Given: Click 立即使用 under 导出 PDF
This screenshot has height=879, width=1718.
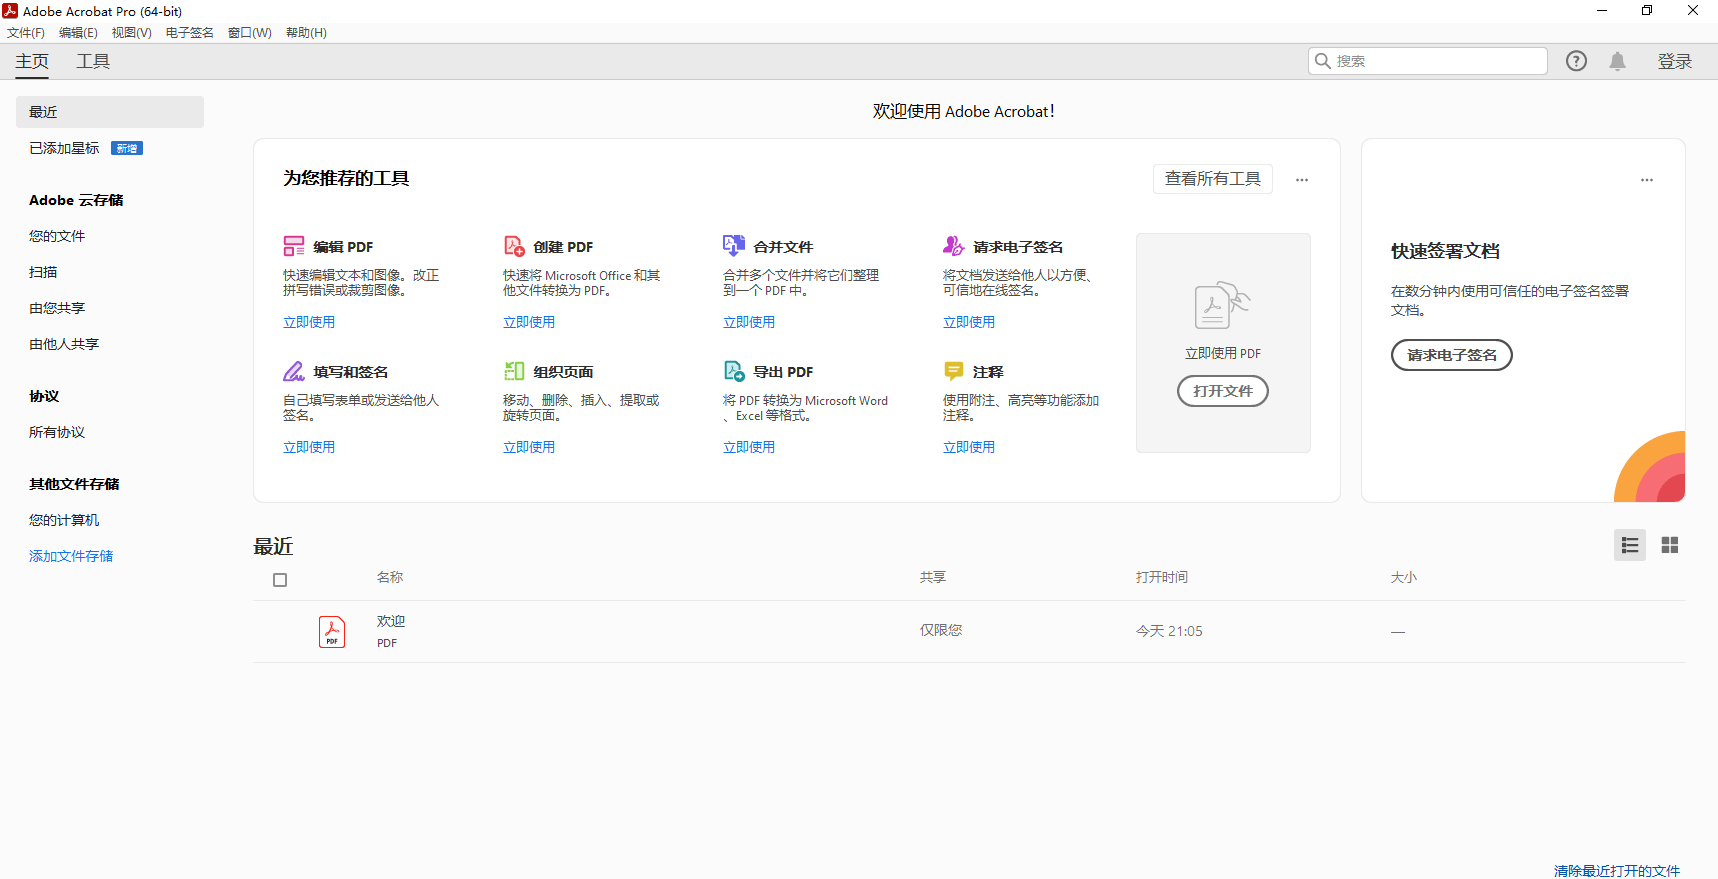Looking at the screenshot, I should point(749,447).
